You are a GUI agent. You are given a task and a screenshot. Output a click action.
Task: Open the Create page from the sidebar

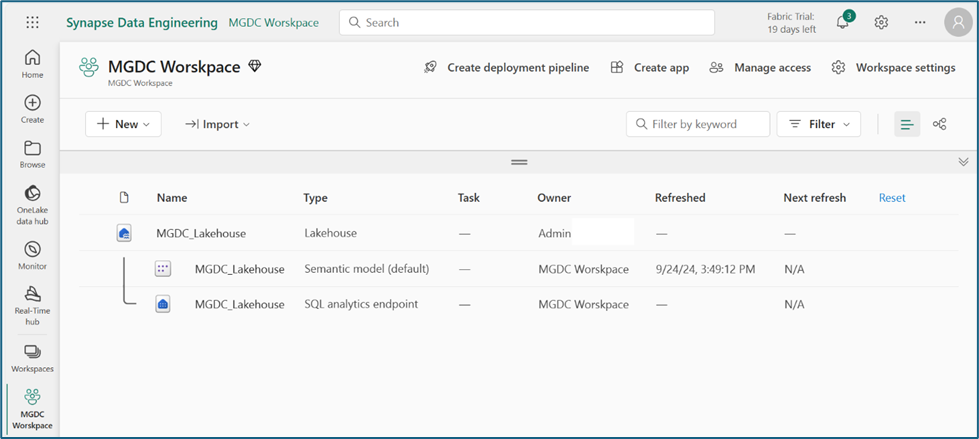click(x=32, y=109)
